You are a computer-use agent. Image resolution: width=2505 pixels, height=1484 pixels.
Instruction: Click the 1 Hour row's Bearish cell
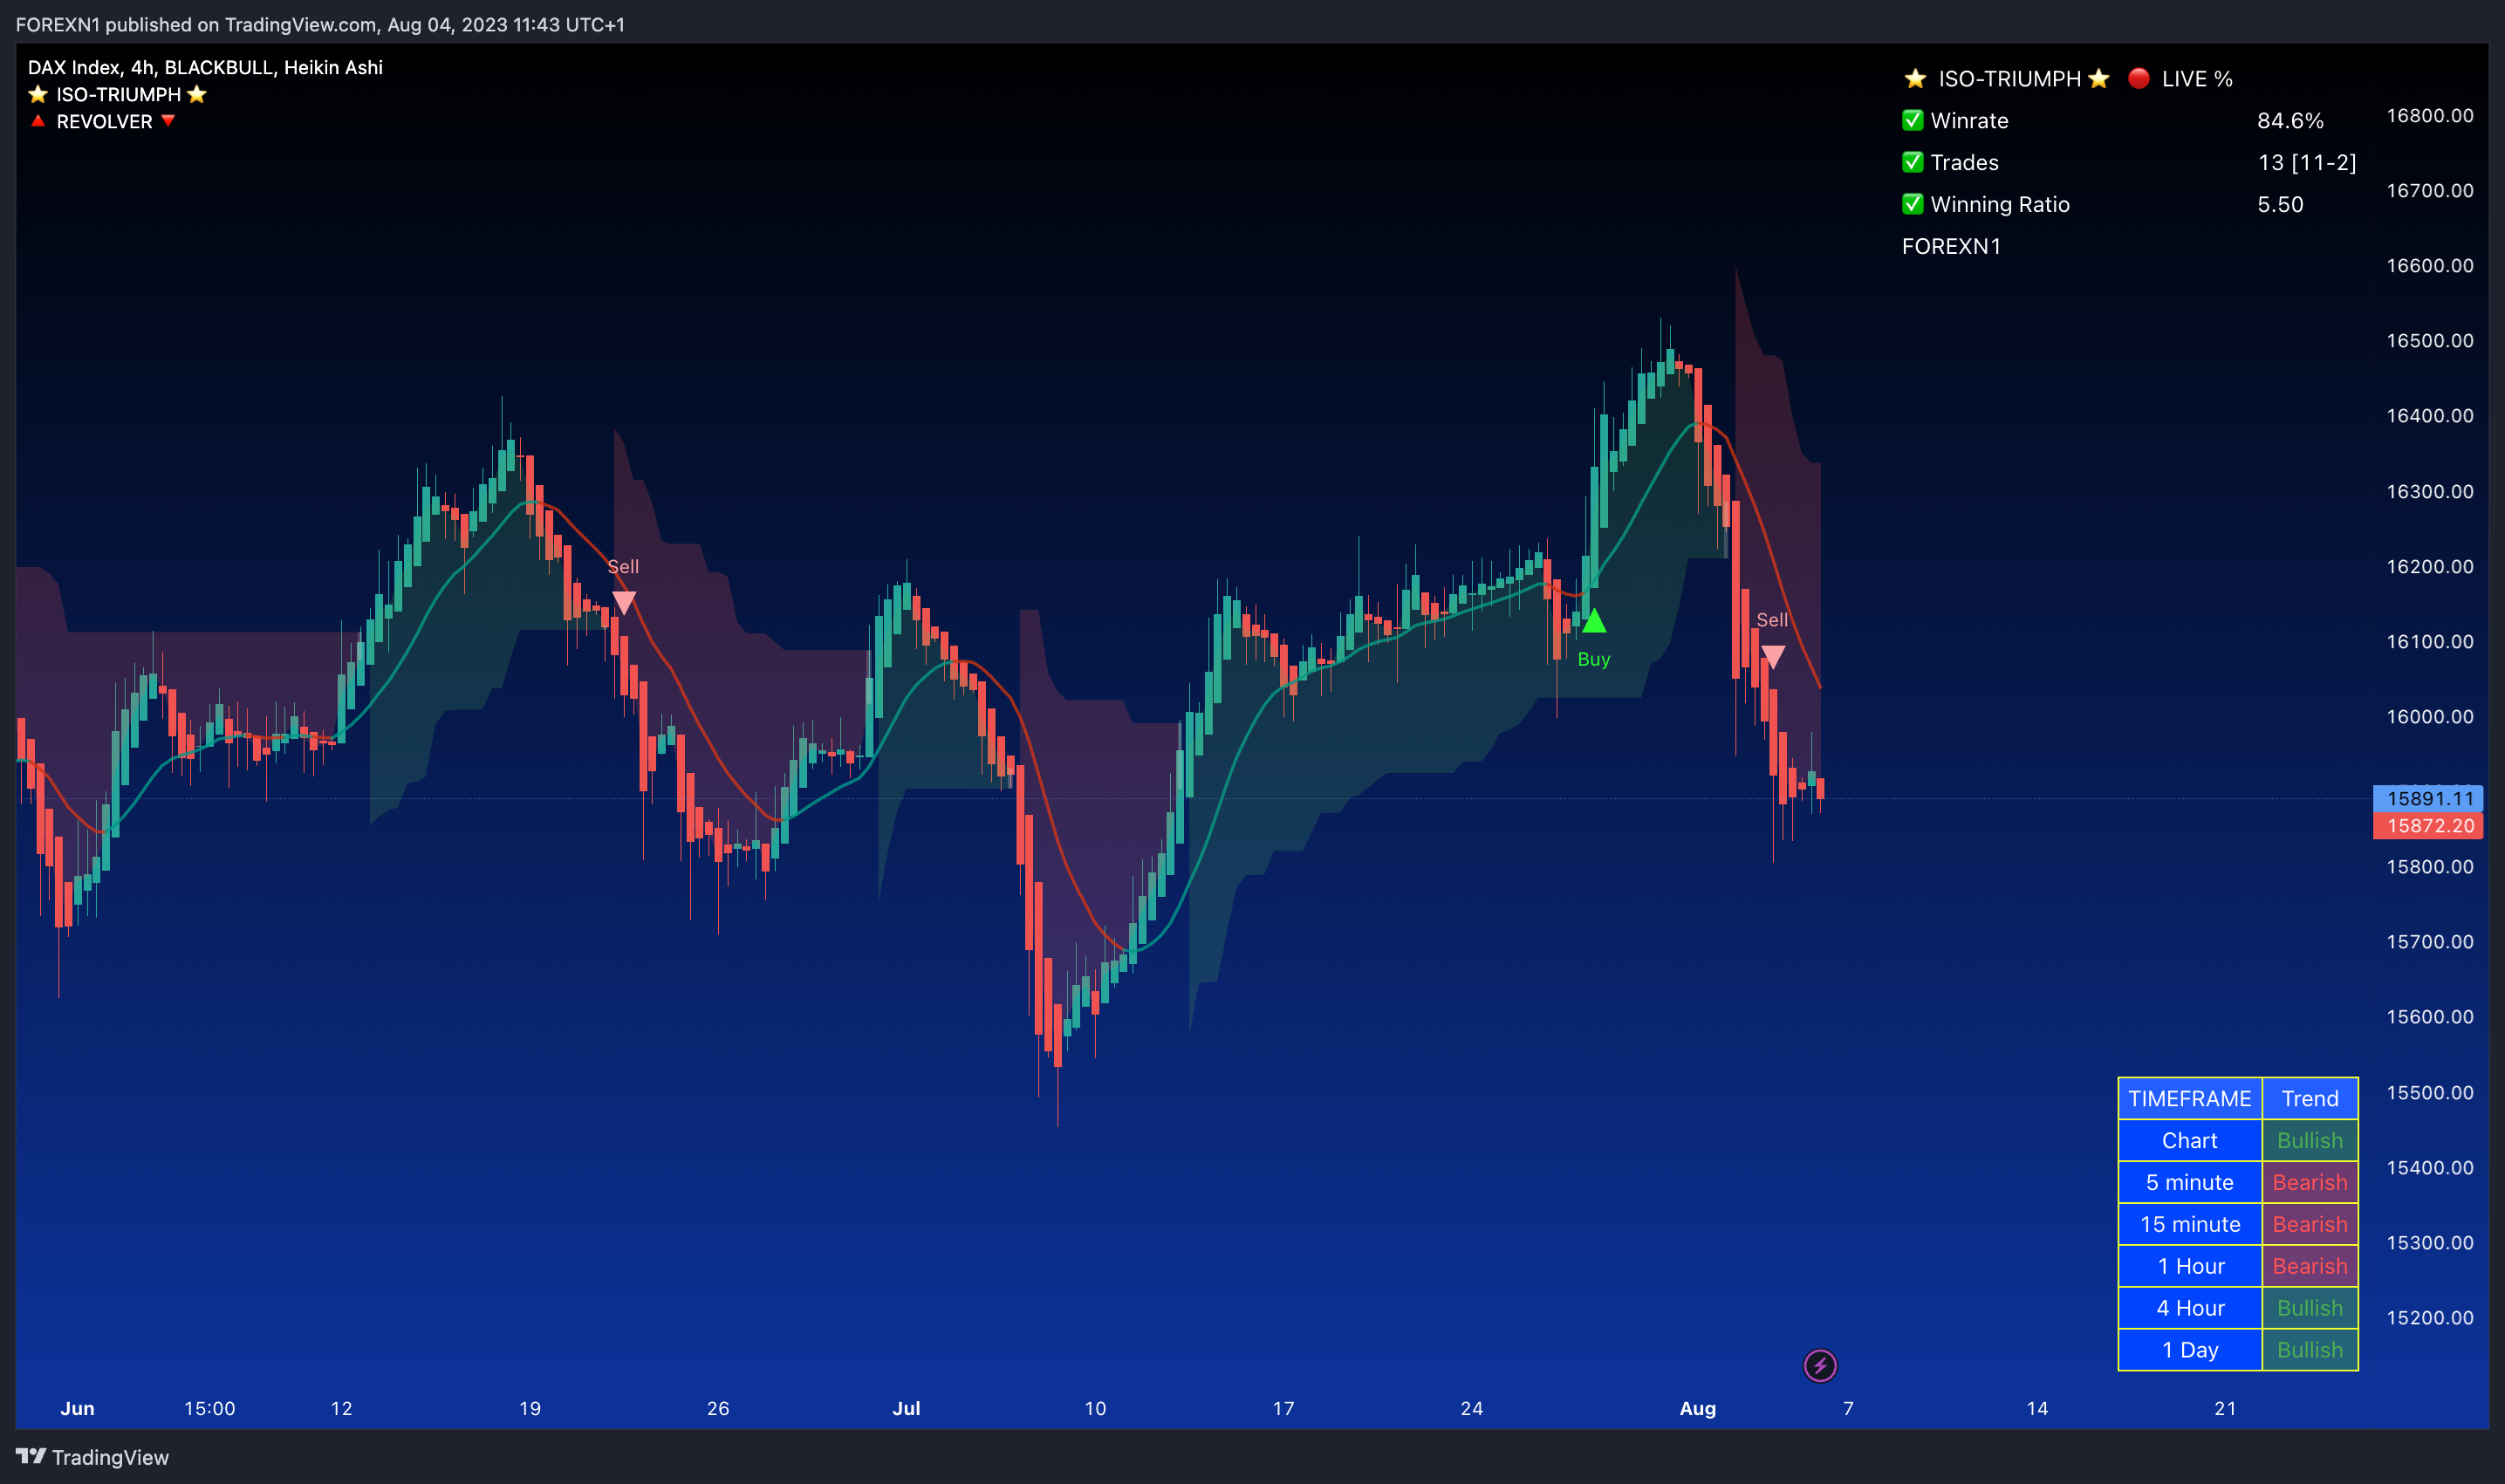point(2310,1266)
